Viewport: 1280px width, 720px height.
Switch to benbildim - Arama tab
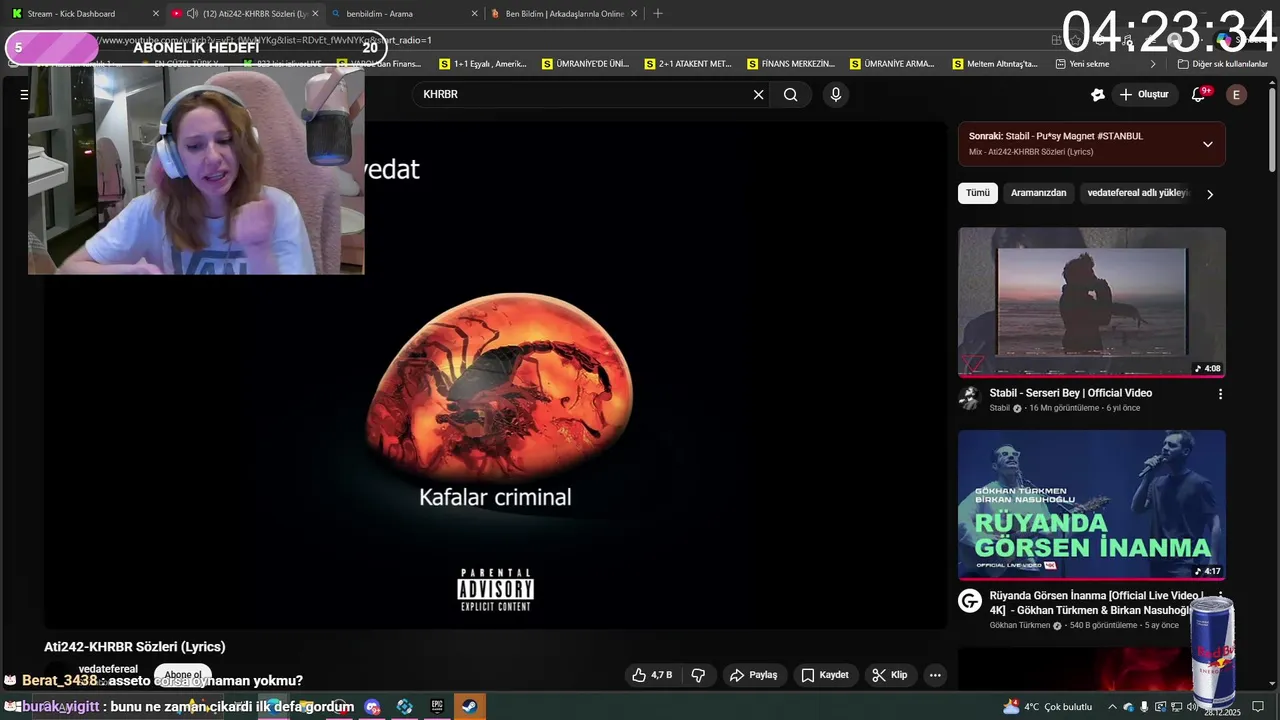(x=404, y=14)
